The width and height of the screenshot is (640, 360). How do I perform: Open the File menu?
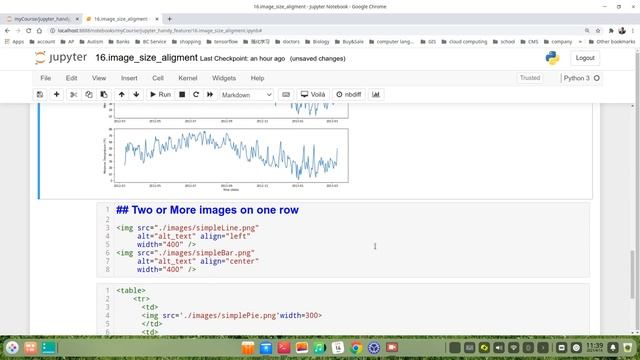click(46, 78)
